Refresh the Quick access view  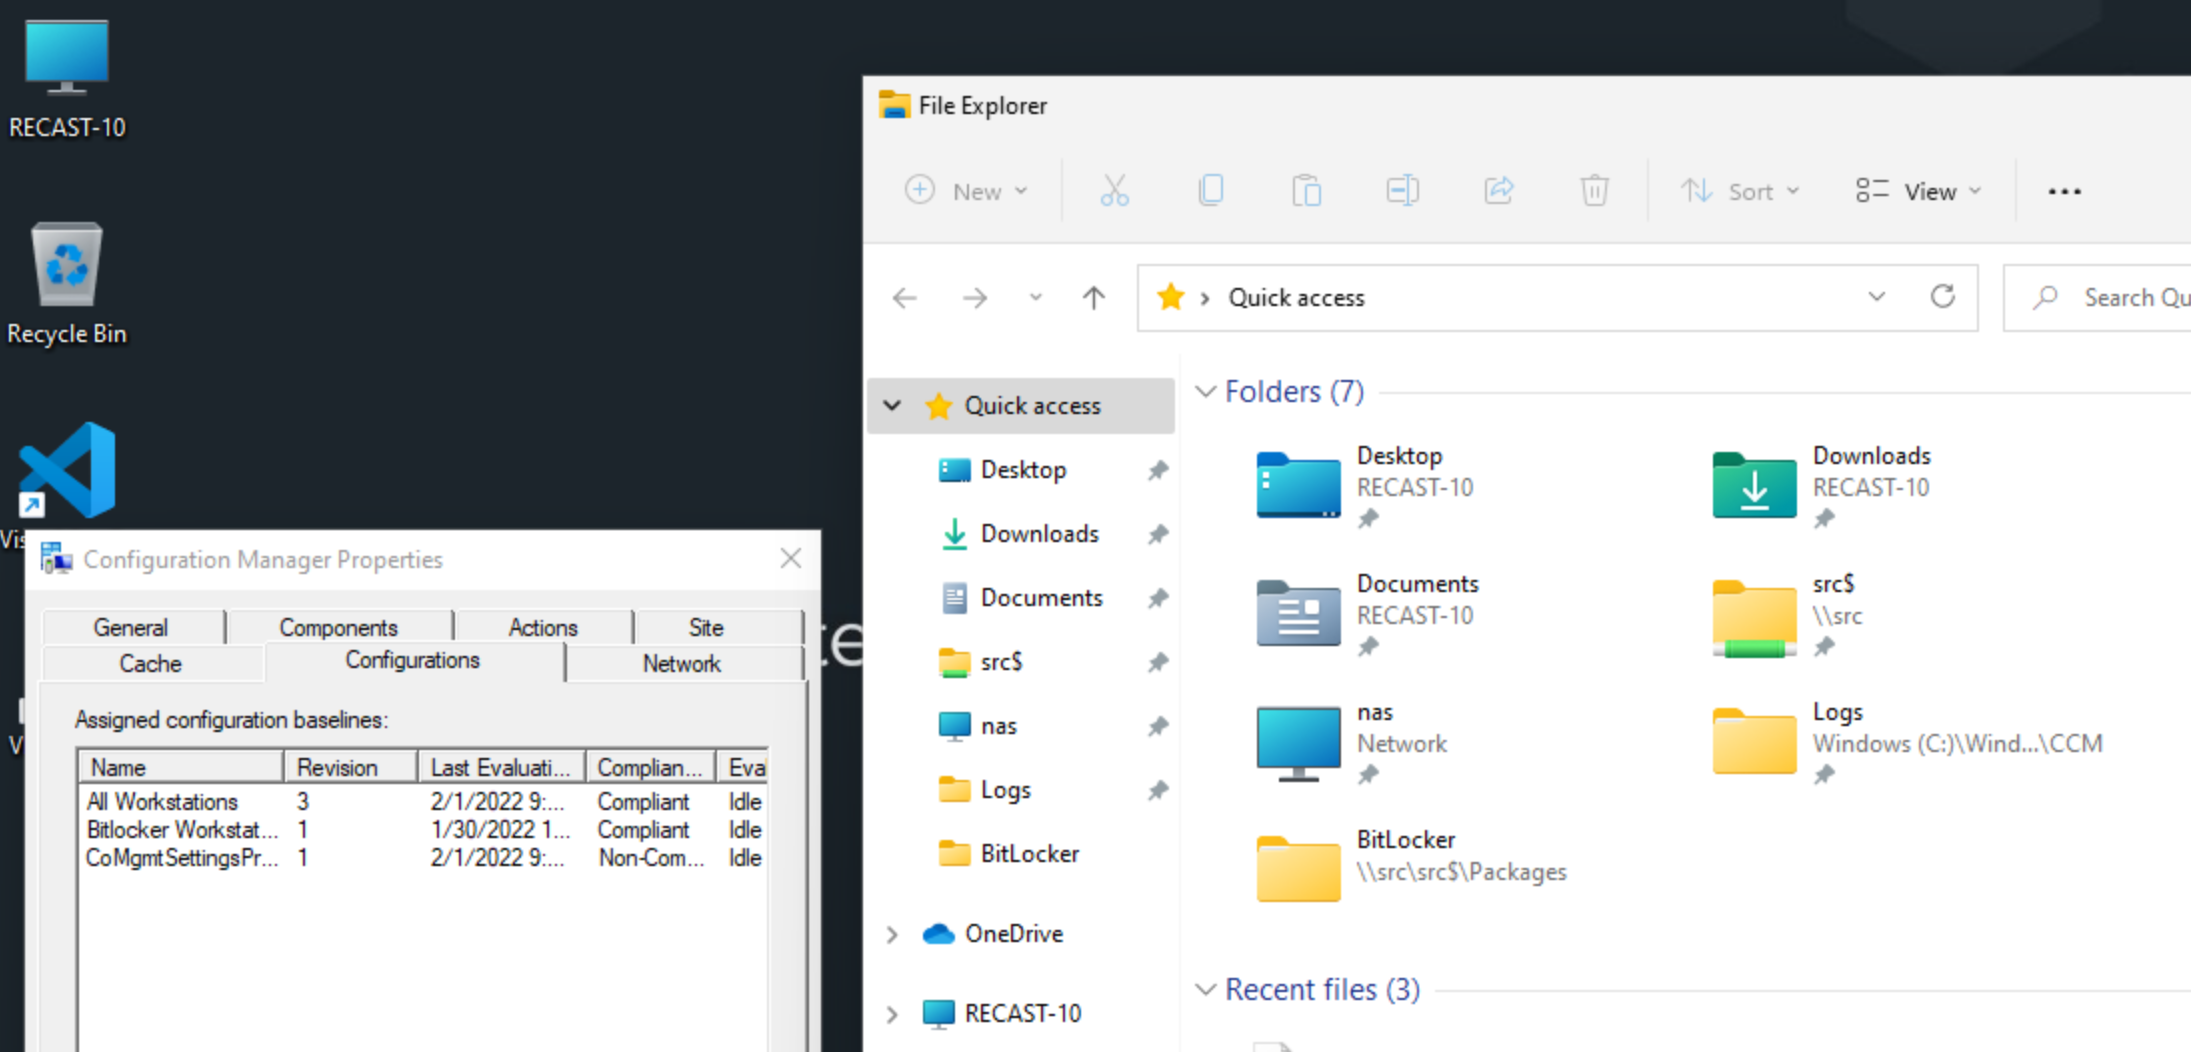[x=1942, y=297]
